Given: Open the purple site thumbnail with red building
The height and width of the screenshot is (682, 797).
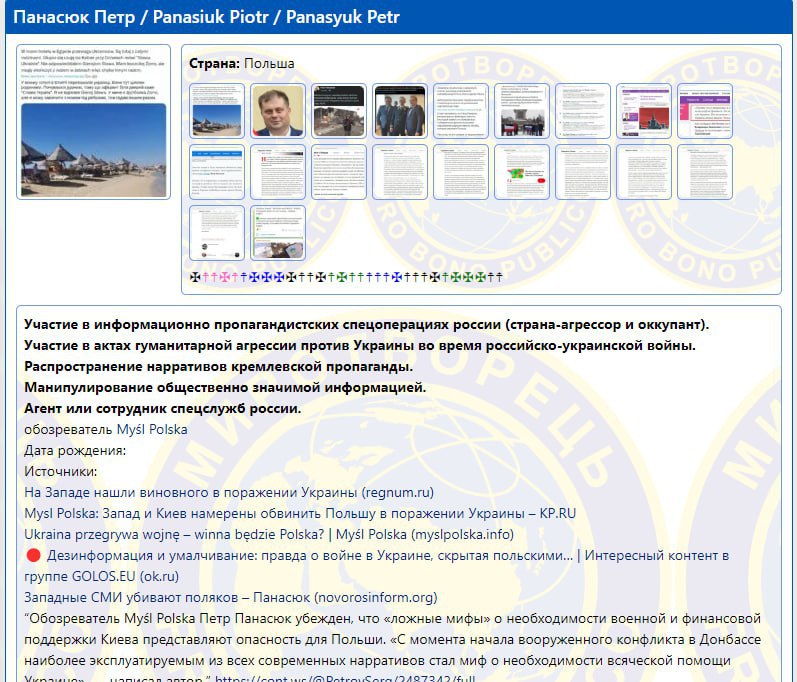Looking at the screenshot, I should tap(644, 111).
